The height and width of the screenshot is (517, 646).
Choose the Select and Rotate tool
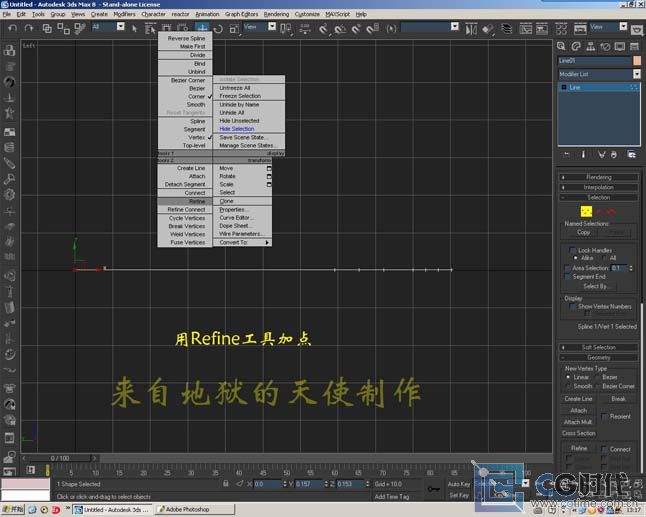coord(218,28)
